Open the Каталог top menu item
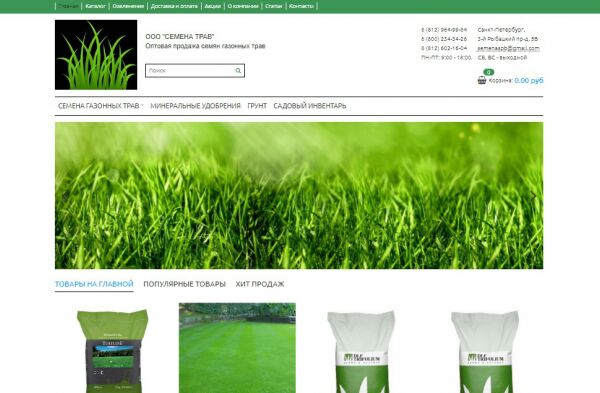 pyautogui.click(x=95, y=6)
